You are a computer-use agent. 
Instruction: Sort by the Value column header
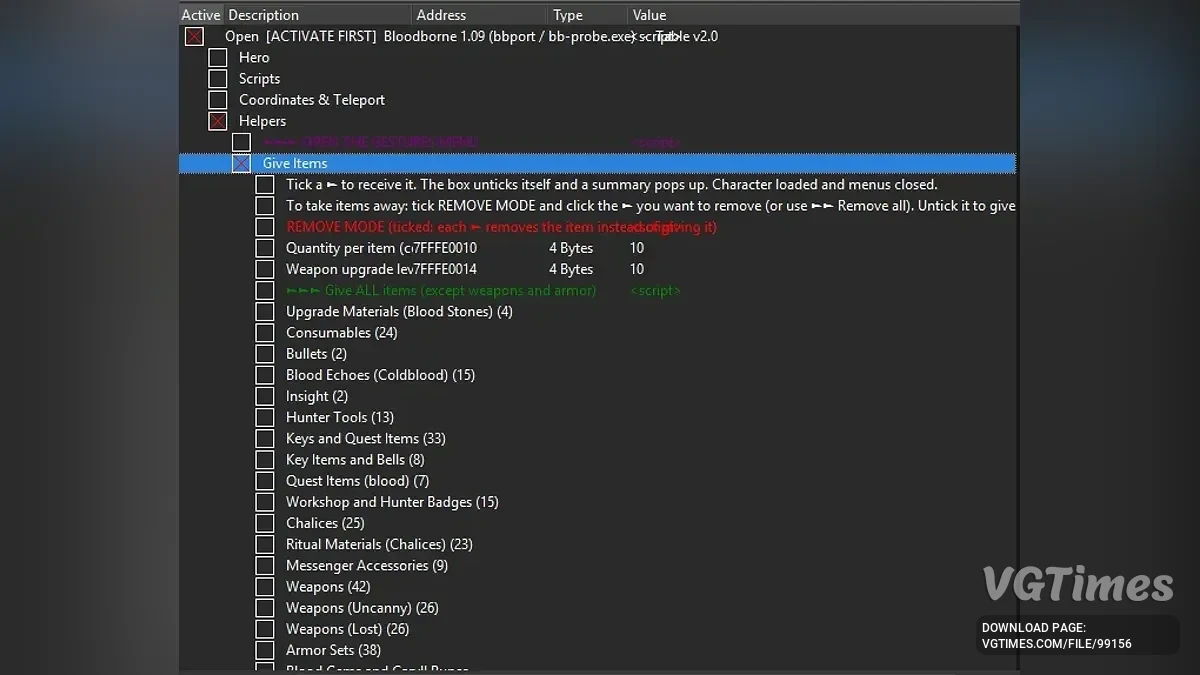(x=823, y=15)
